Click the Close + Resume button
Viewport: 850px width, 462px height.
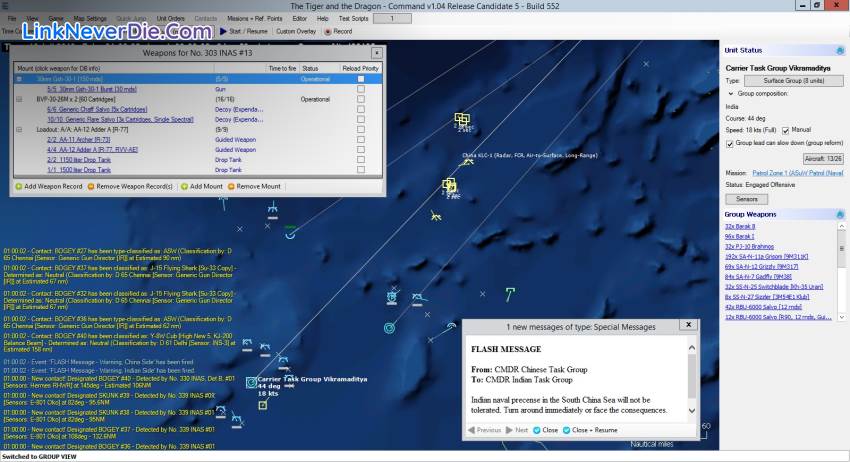pyautogui.click(x=590, y=430)
